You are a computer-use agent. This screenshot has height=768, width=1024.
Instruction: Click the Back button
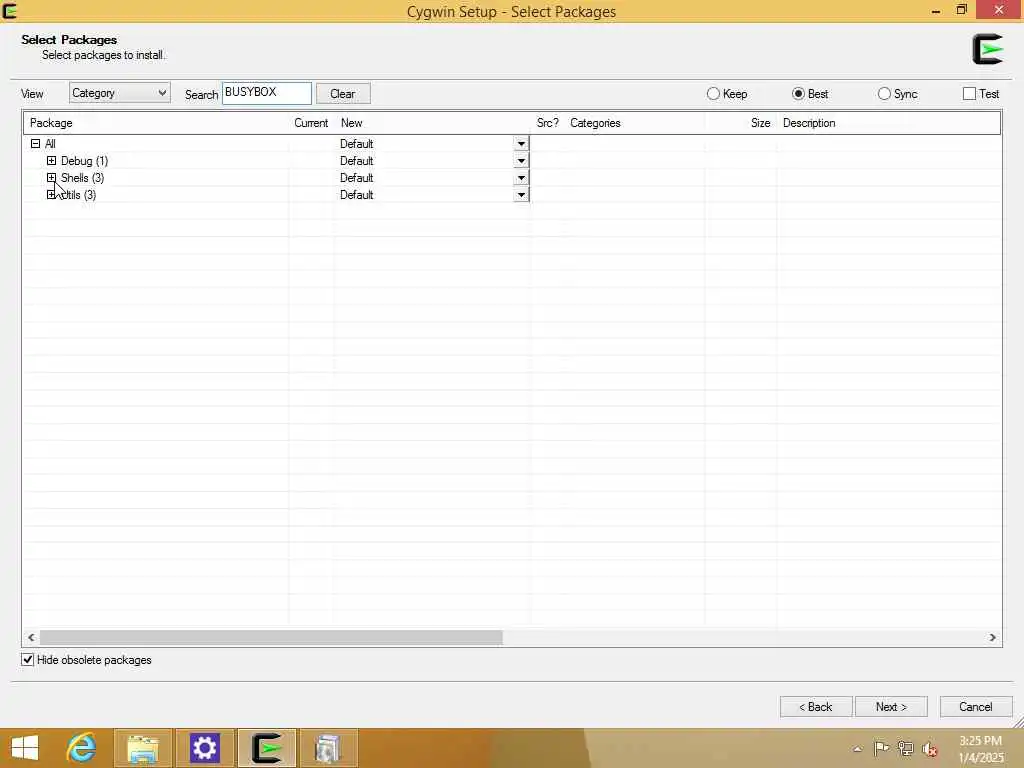coord(816,707)
